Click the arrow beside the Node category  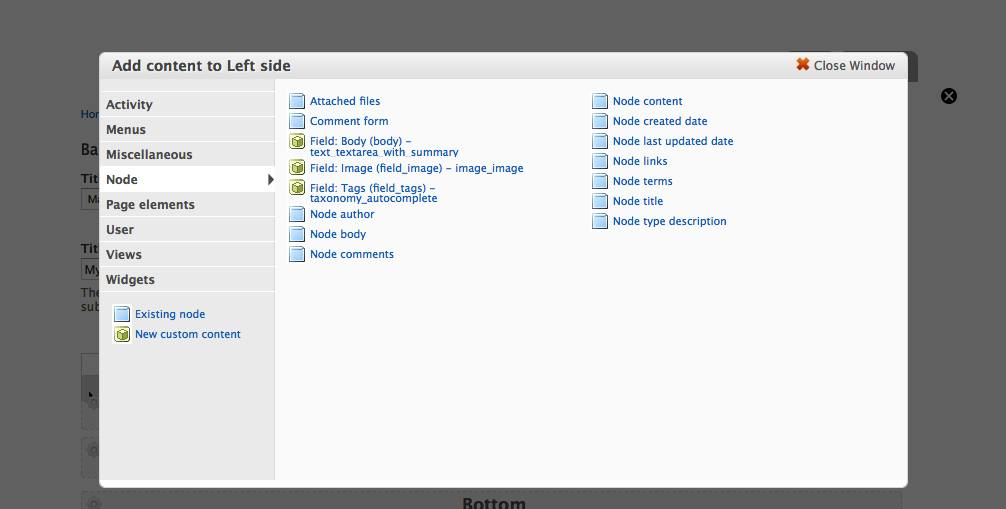coord(270,180)
